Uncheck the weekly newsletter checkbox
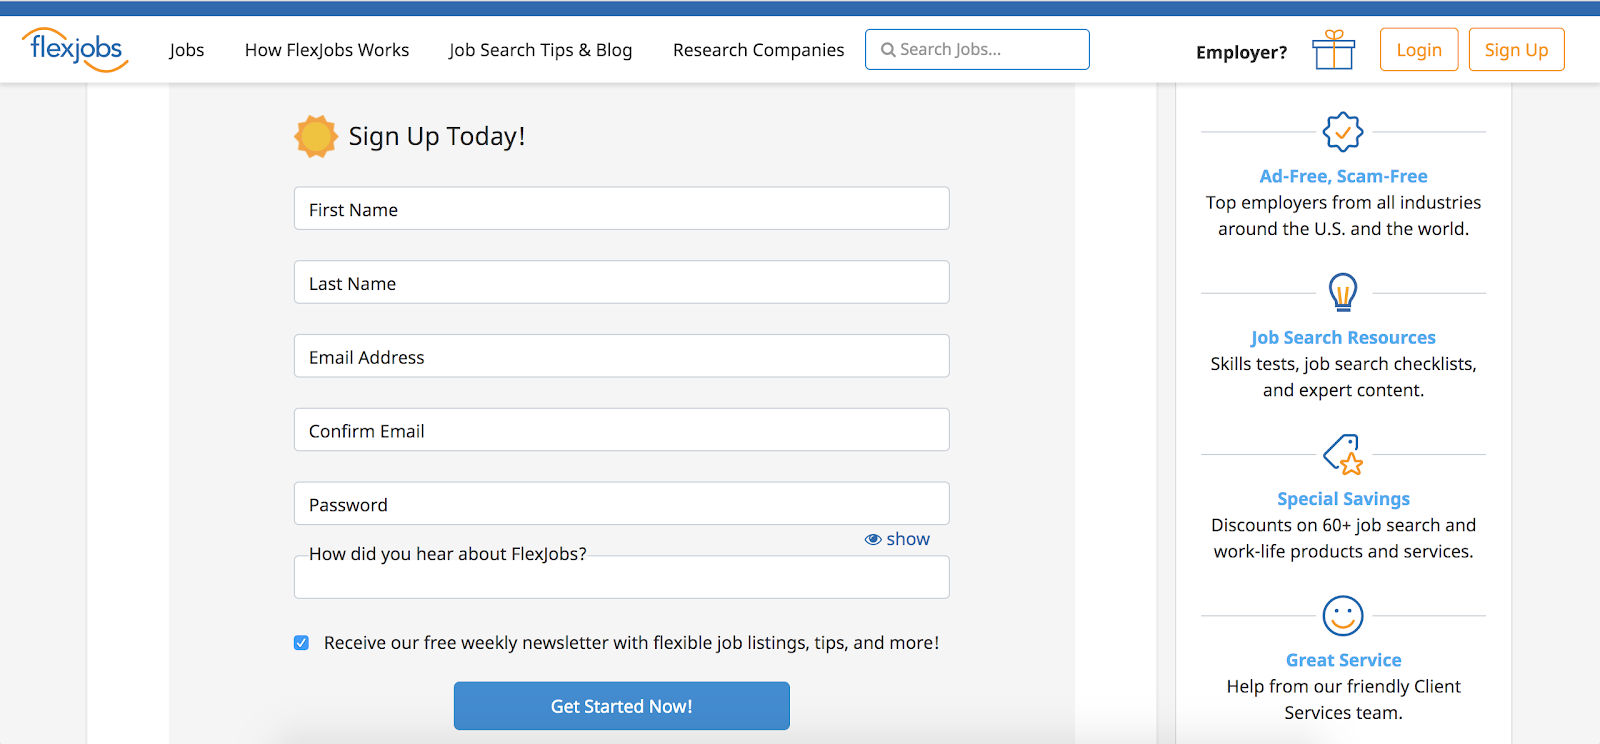The image size is (1600, 744). click(301, 643)
